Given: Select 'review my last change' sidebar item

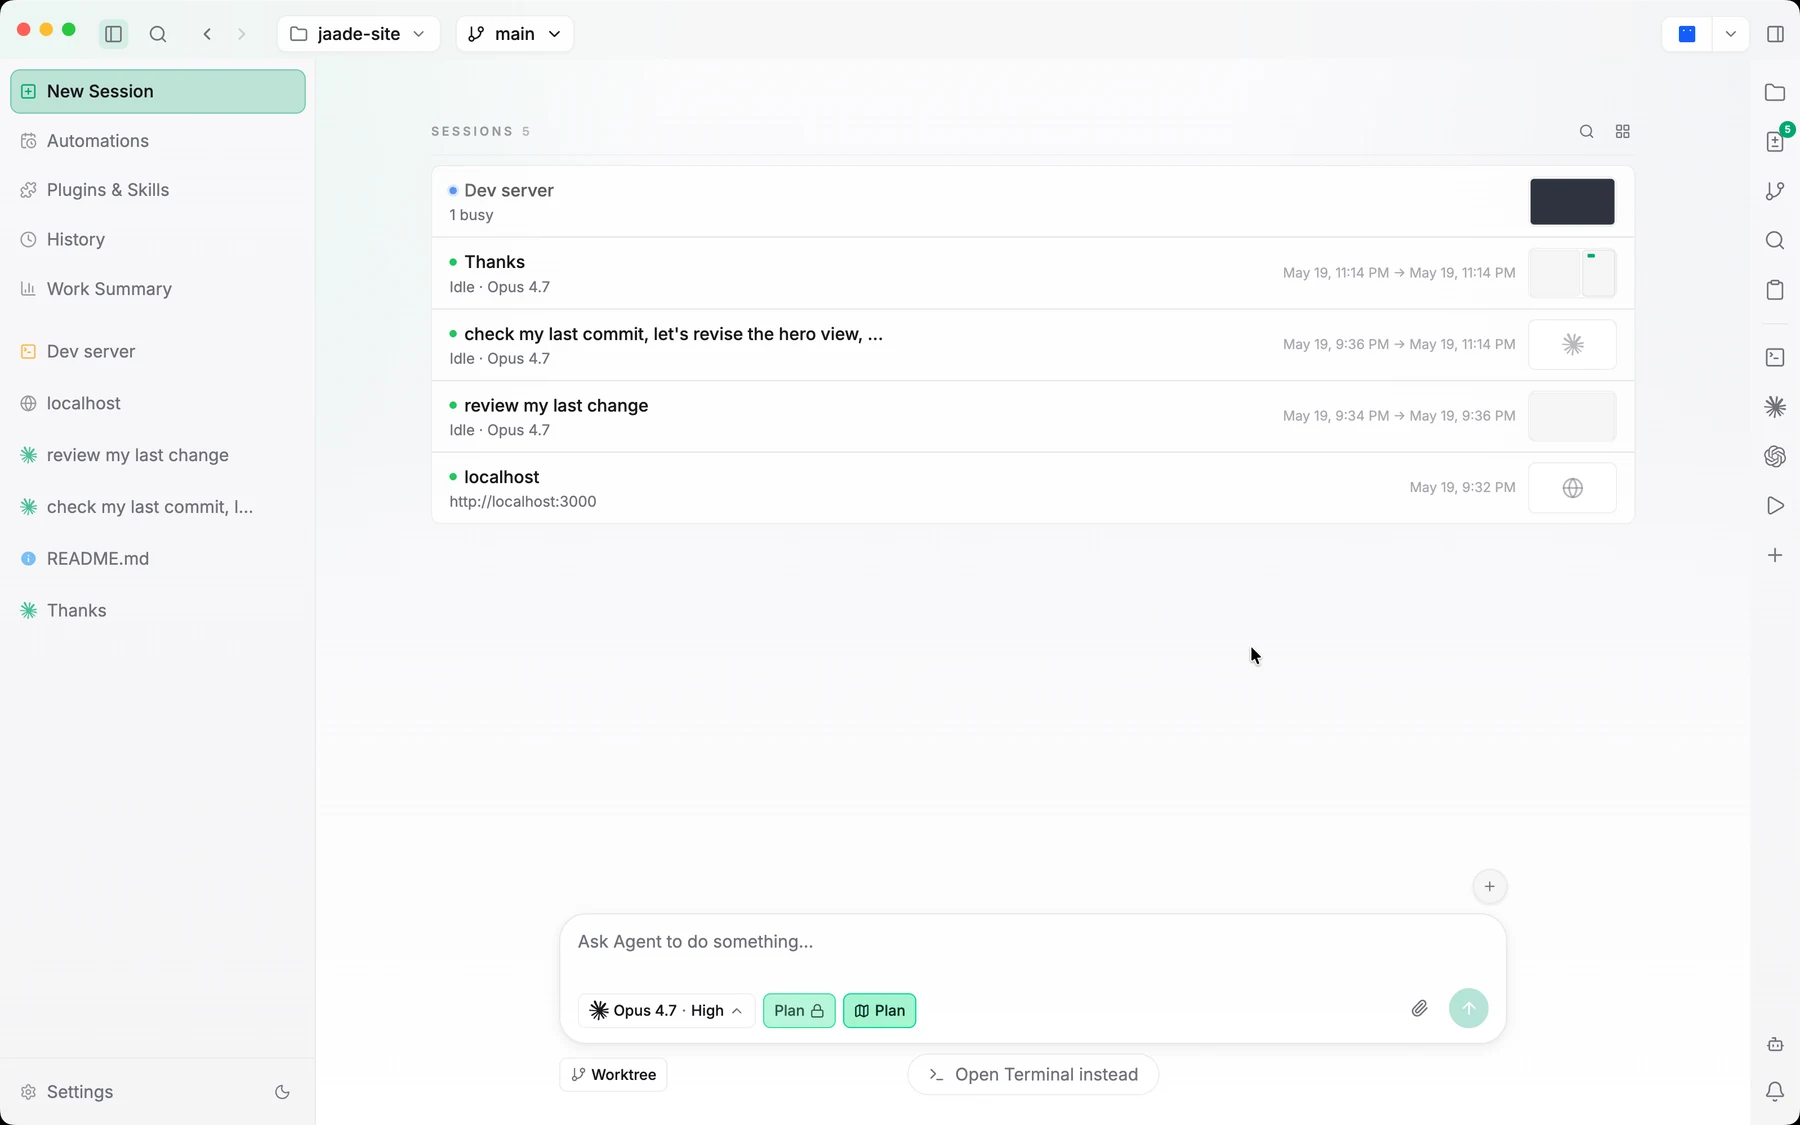Looking at the screenshot, I should tap(158, 455).
